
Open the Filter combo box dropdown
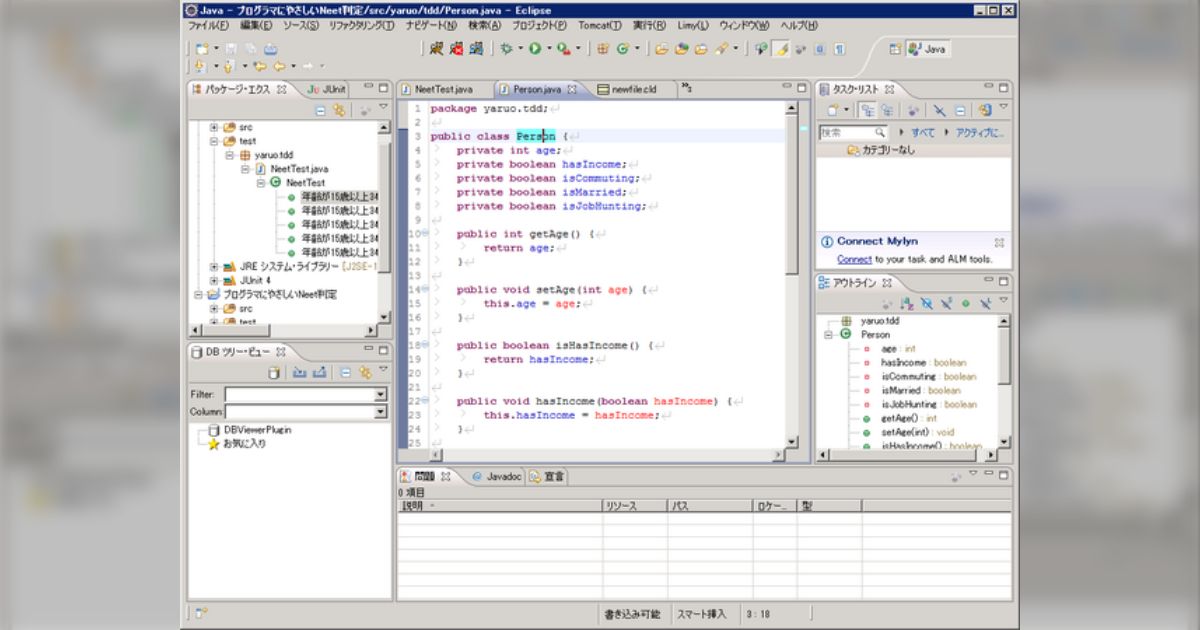coord(380,395)
